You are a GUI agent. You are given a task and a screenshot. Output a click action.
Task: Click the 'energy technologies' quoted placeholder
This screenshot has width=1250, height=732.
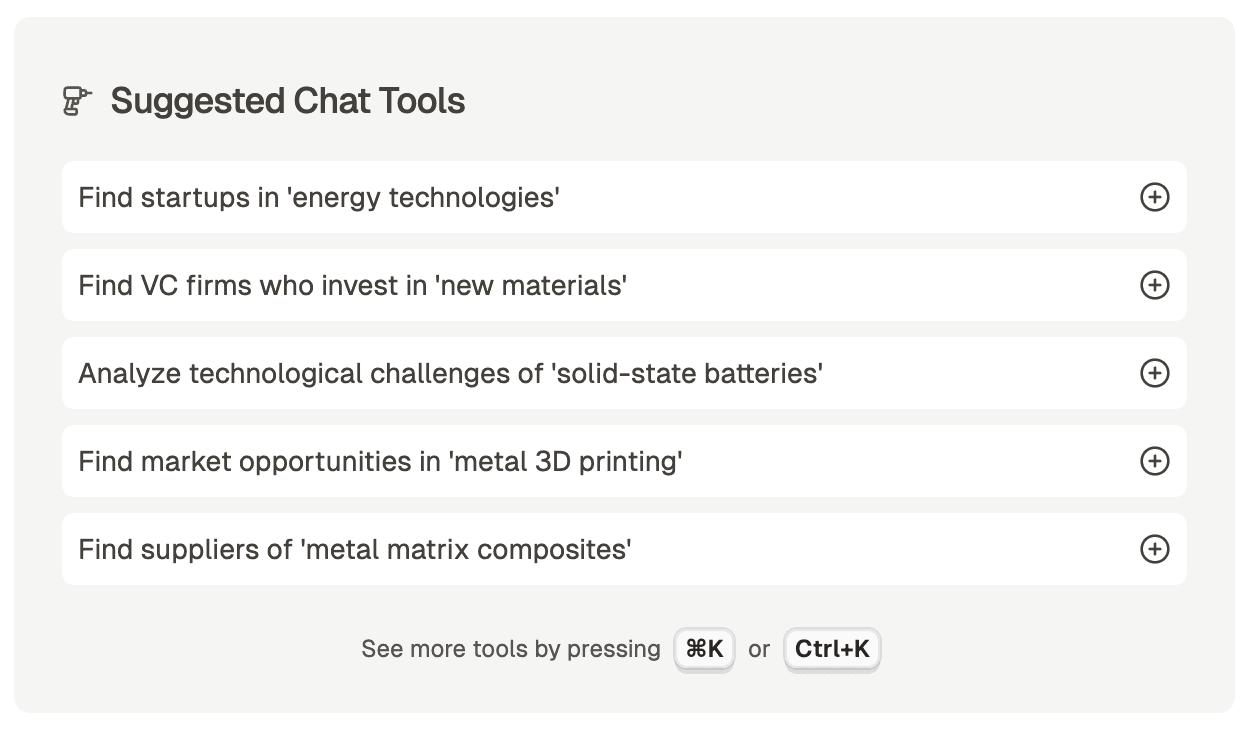point(423,197)
